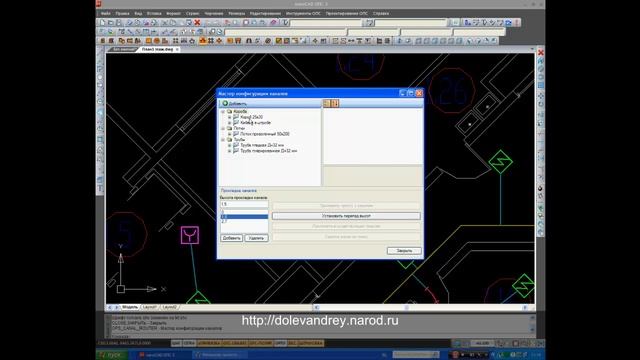Toggle СЕТКА grid mode in status bar
The height and width of the screenshot is (360, 640).
(x=189, y=343)
